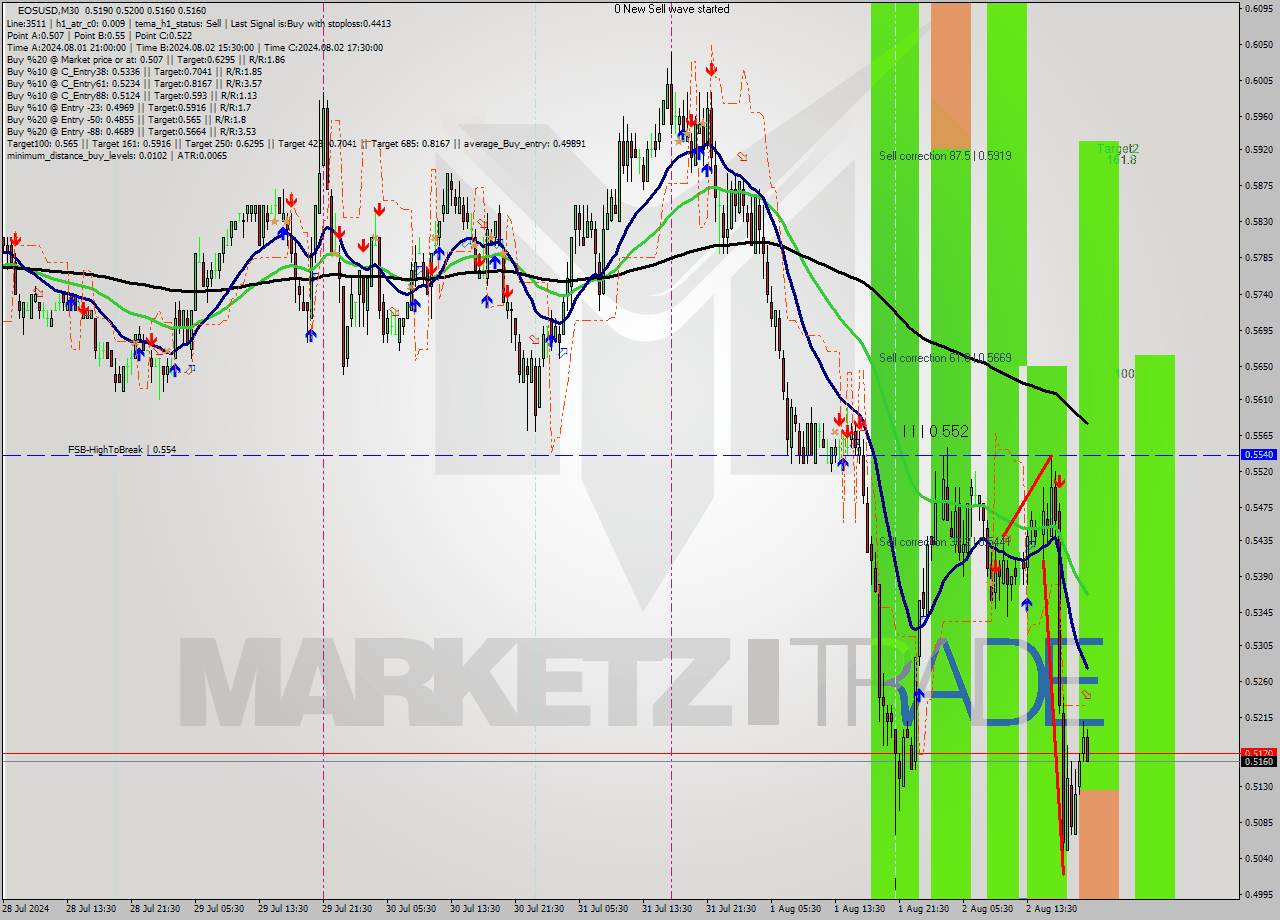
Task: Click the 0.6050 price axis label
Action: pos(1259,45)
